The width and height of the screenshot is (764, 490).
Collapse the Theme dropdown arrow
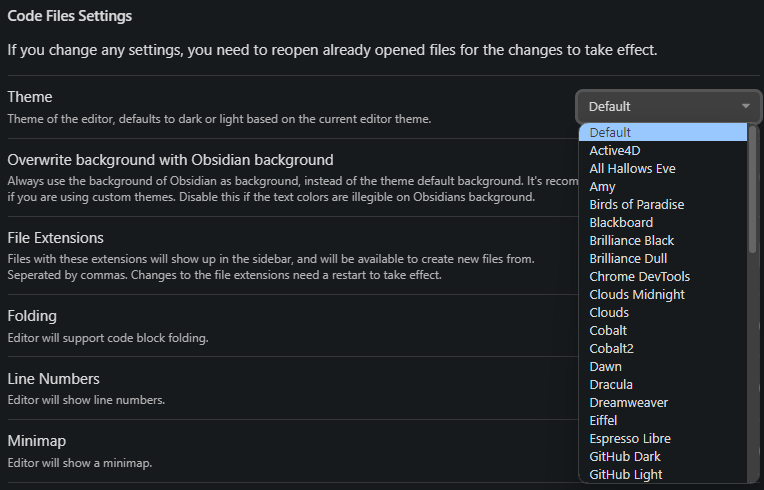tap(746, 106)
